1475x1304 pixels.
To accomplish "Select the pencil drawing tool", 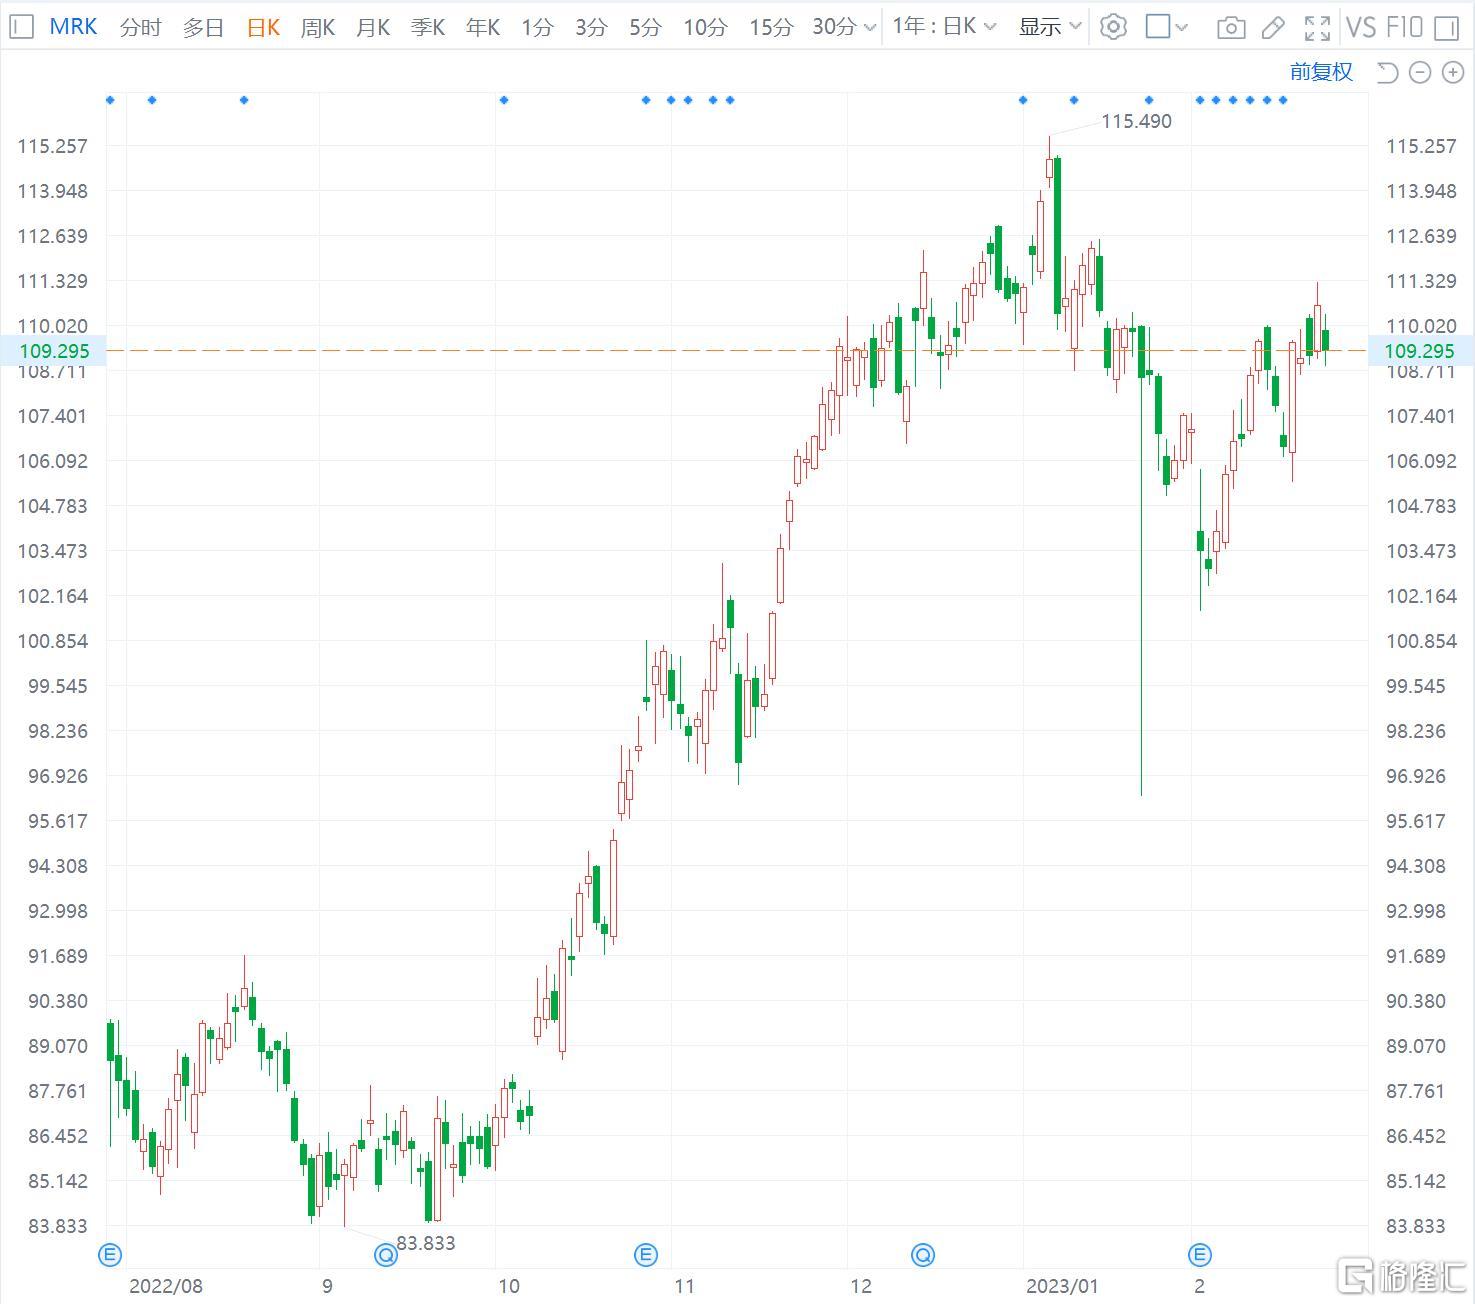I will pyautogui.click(x=1273, y=27).
